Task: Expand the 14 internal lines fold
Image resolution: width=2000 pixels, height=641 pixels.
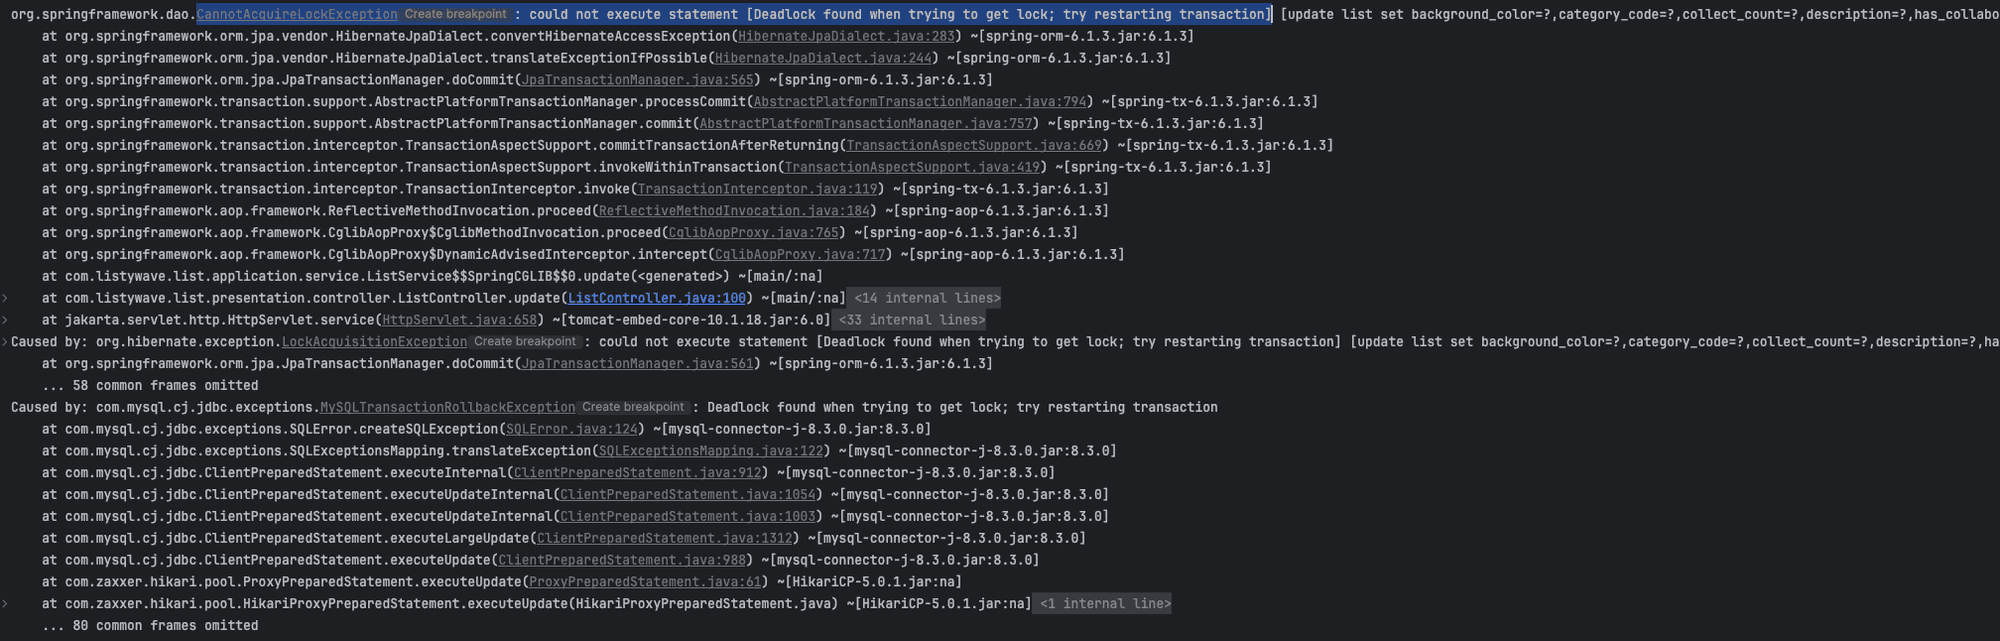Action: click(x=926, y=298)
